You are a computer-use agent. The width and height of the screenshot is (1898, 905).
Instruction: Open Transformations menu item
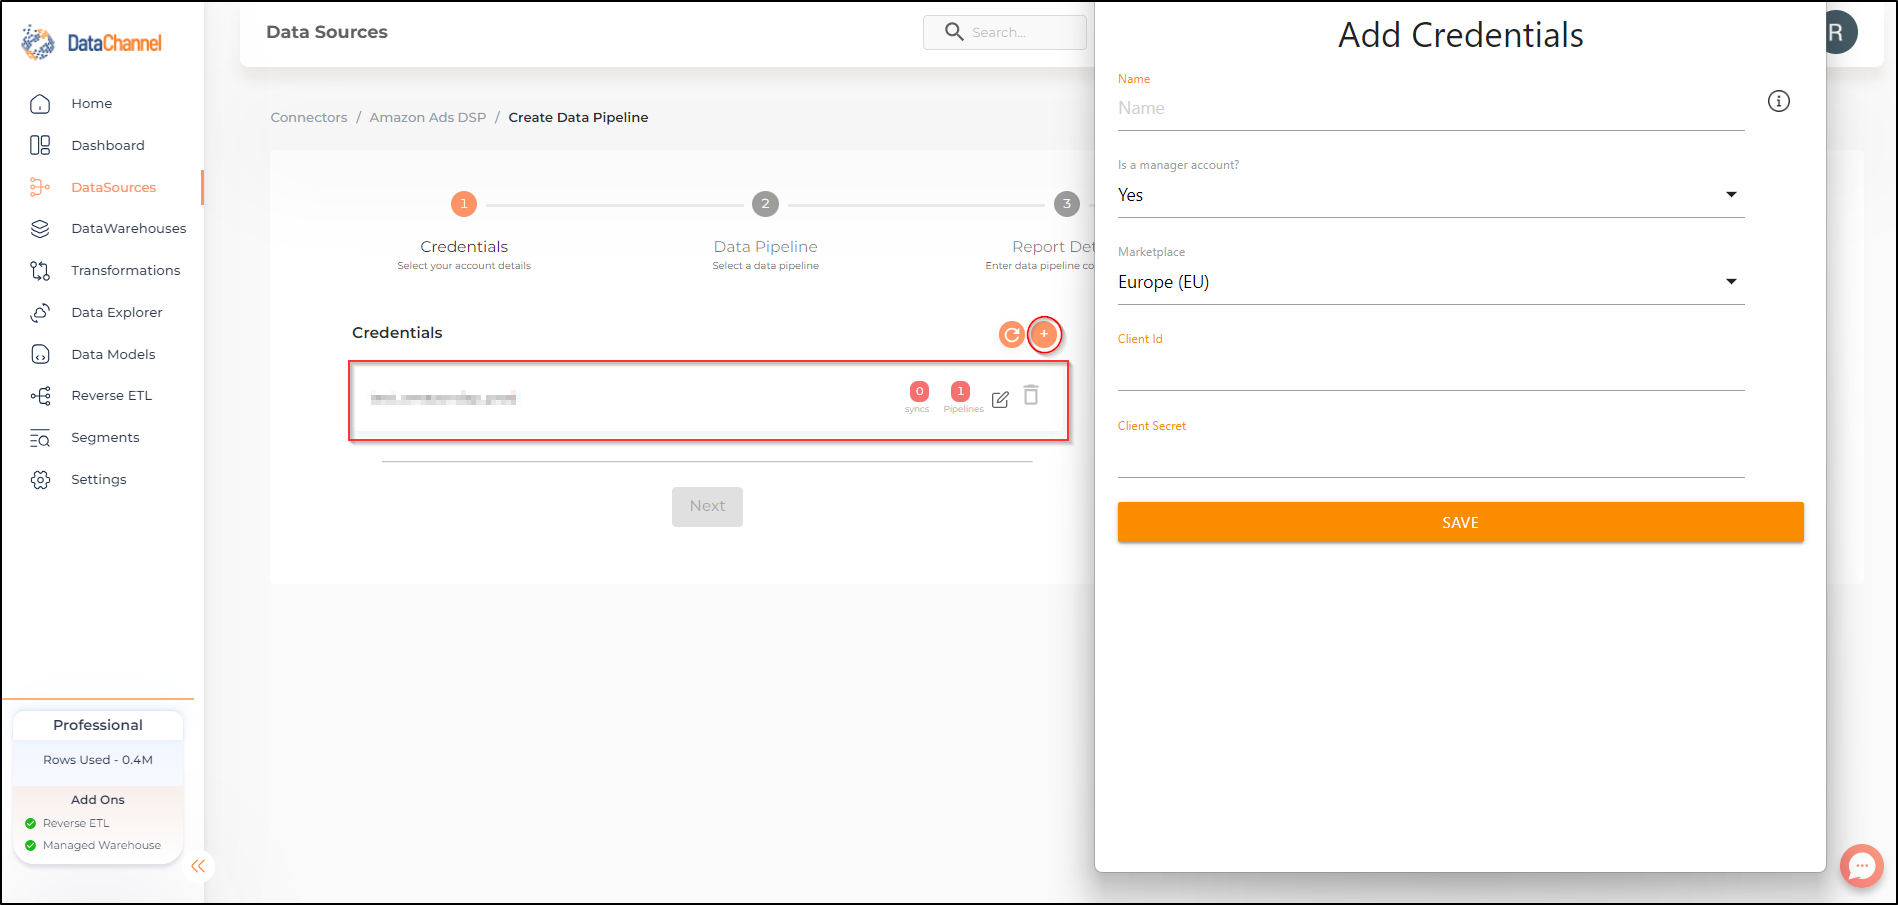coord(126,271)
